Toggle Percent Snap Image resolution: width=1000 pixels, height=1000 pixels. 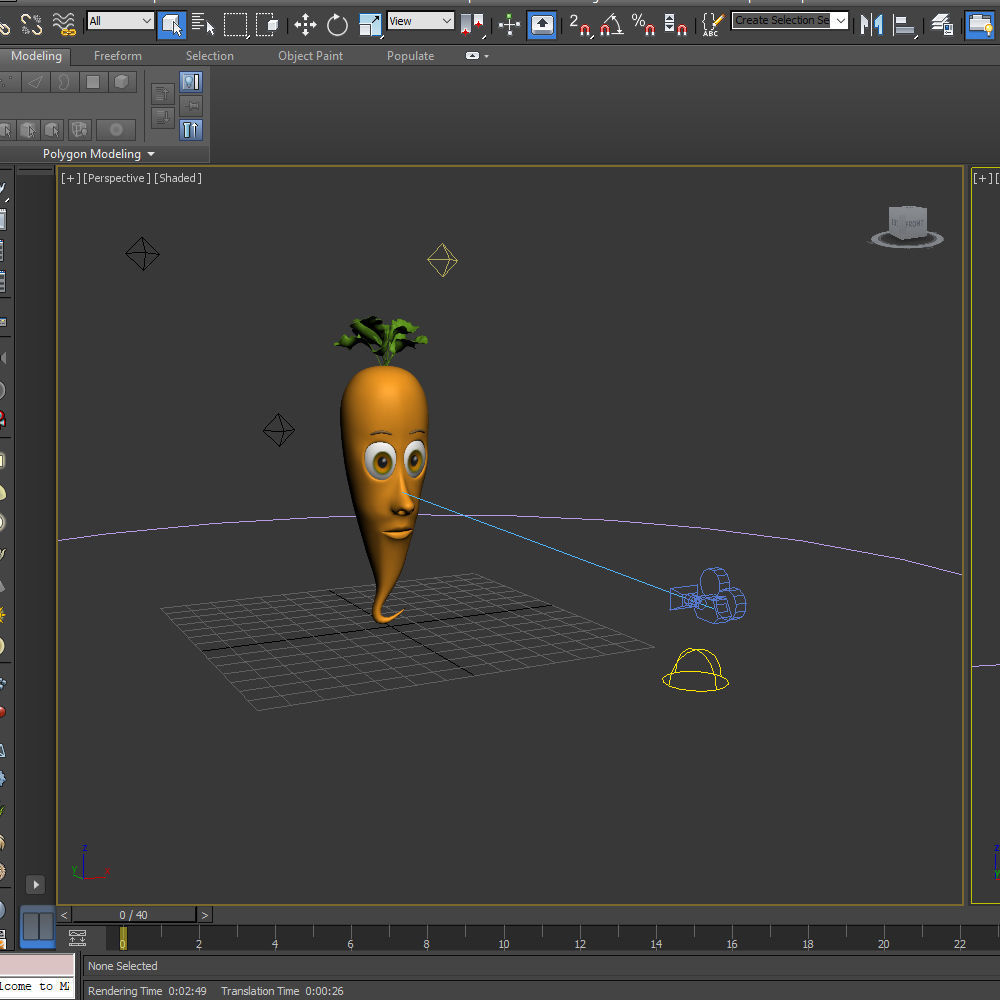pyautogui.click(x=643, y=25)
